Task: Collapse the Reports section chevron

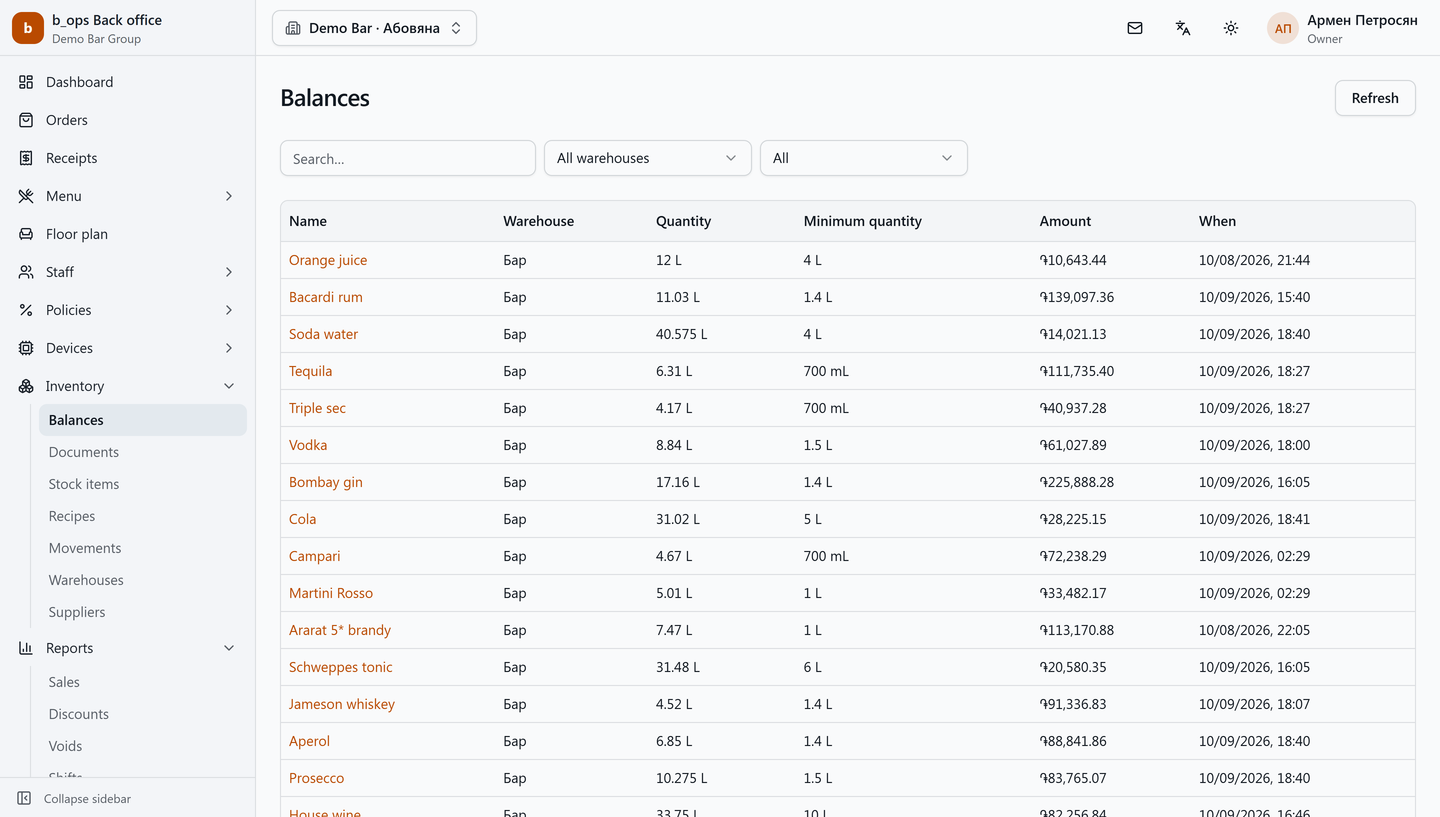Action: coord(229,648)
